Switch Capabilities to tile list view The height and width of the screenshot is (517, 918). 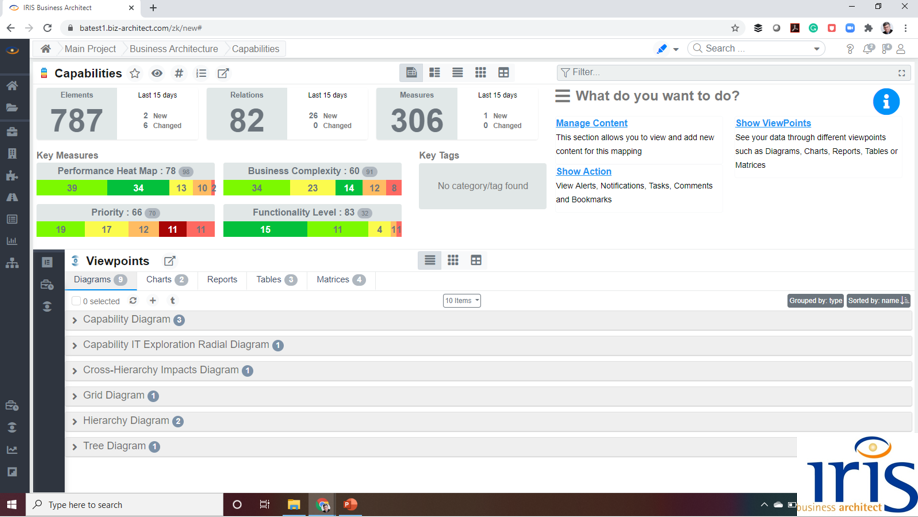coord(434,73)
